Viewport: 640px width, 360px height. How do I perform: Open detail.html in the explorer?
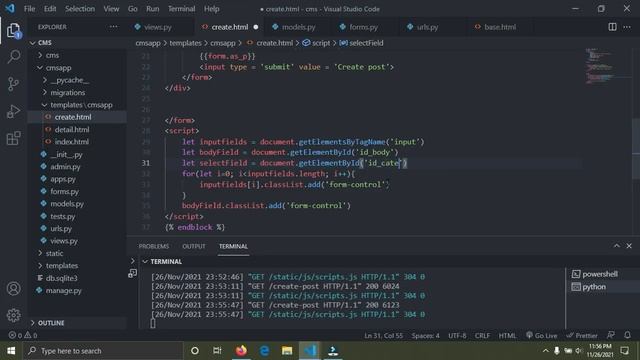pyautogui.click(x=72, y=129)
